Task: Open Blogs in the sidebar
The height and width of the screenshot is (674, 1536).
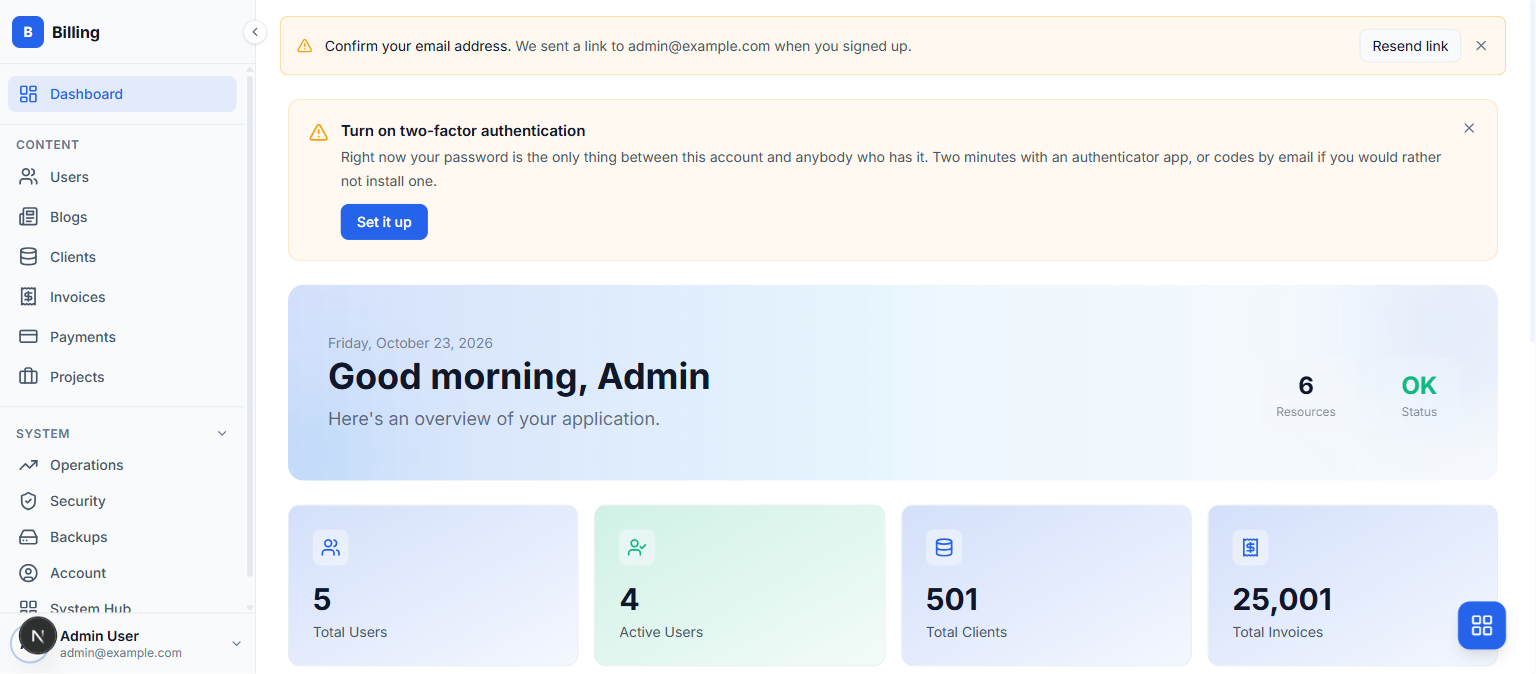Action: coord(122,217)
